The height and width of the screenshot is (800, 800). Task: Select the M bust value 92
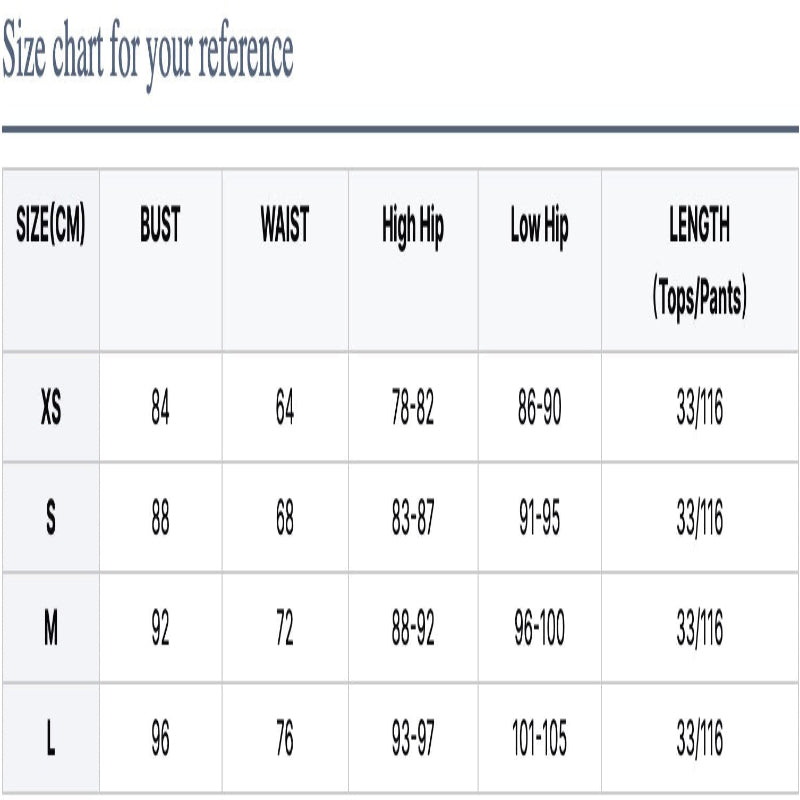pos(160,629)
